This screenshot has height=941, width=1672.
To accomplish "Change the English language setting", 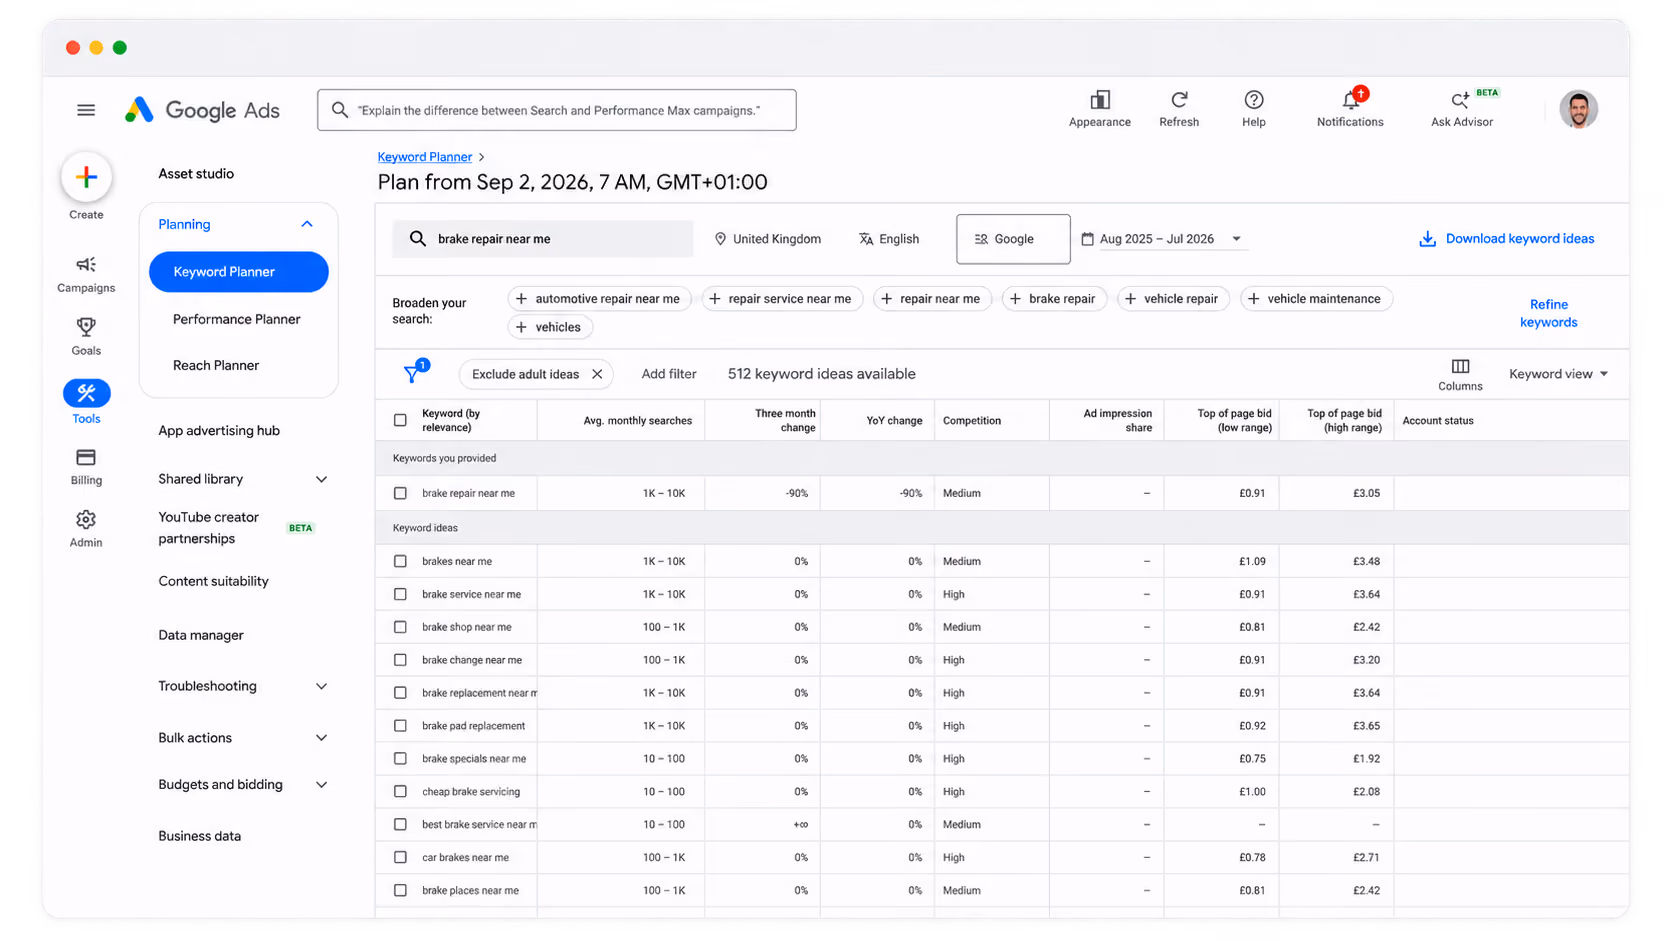I will (889, 239).
